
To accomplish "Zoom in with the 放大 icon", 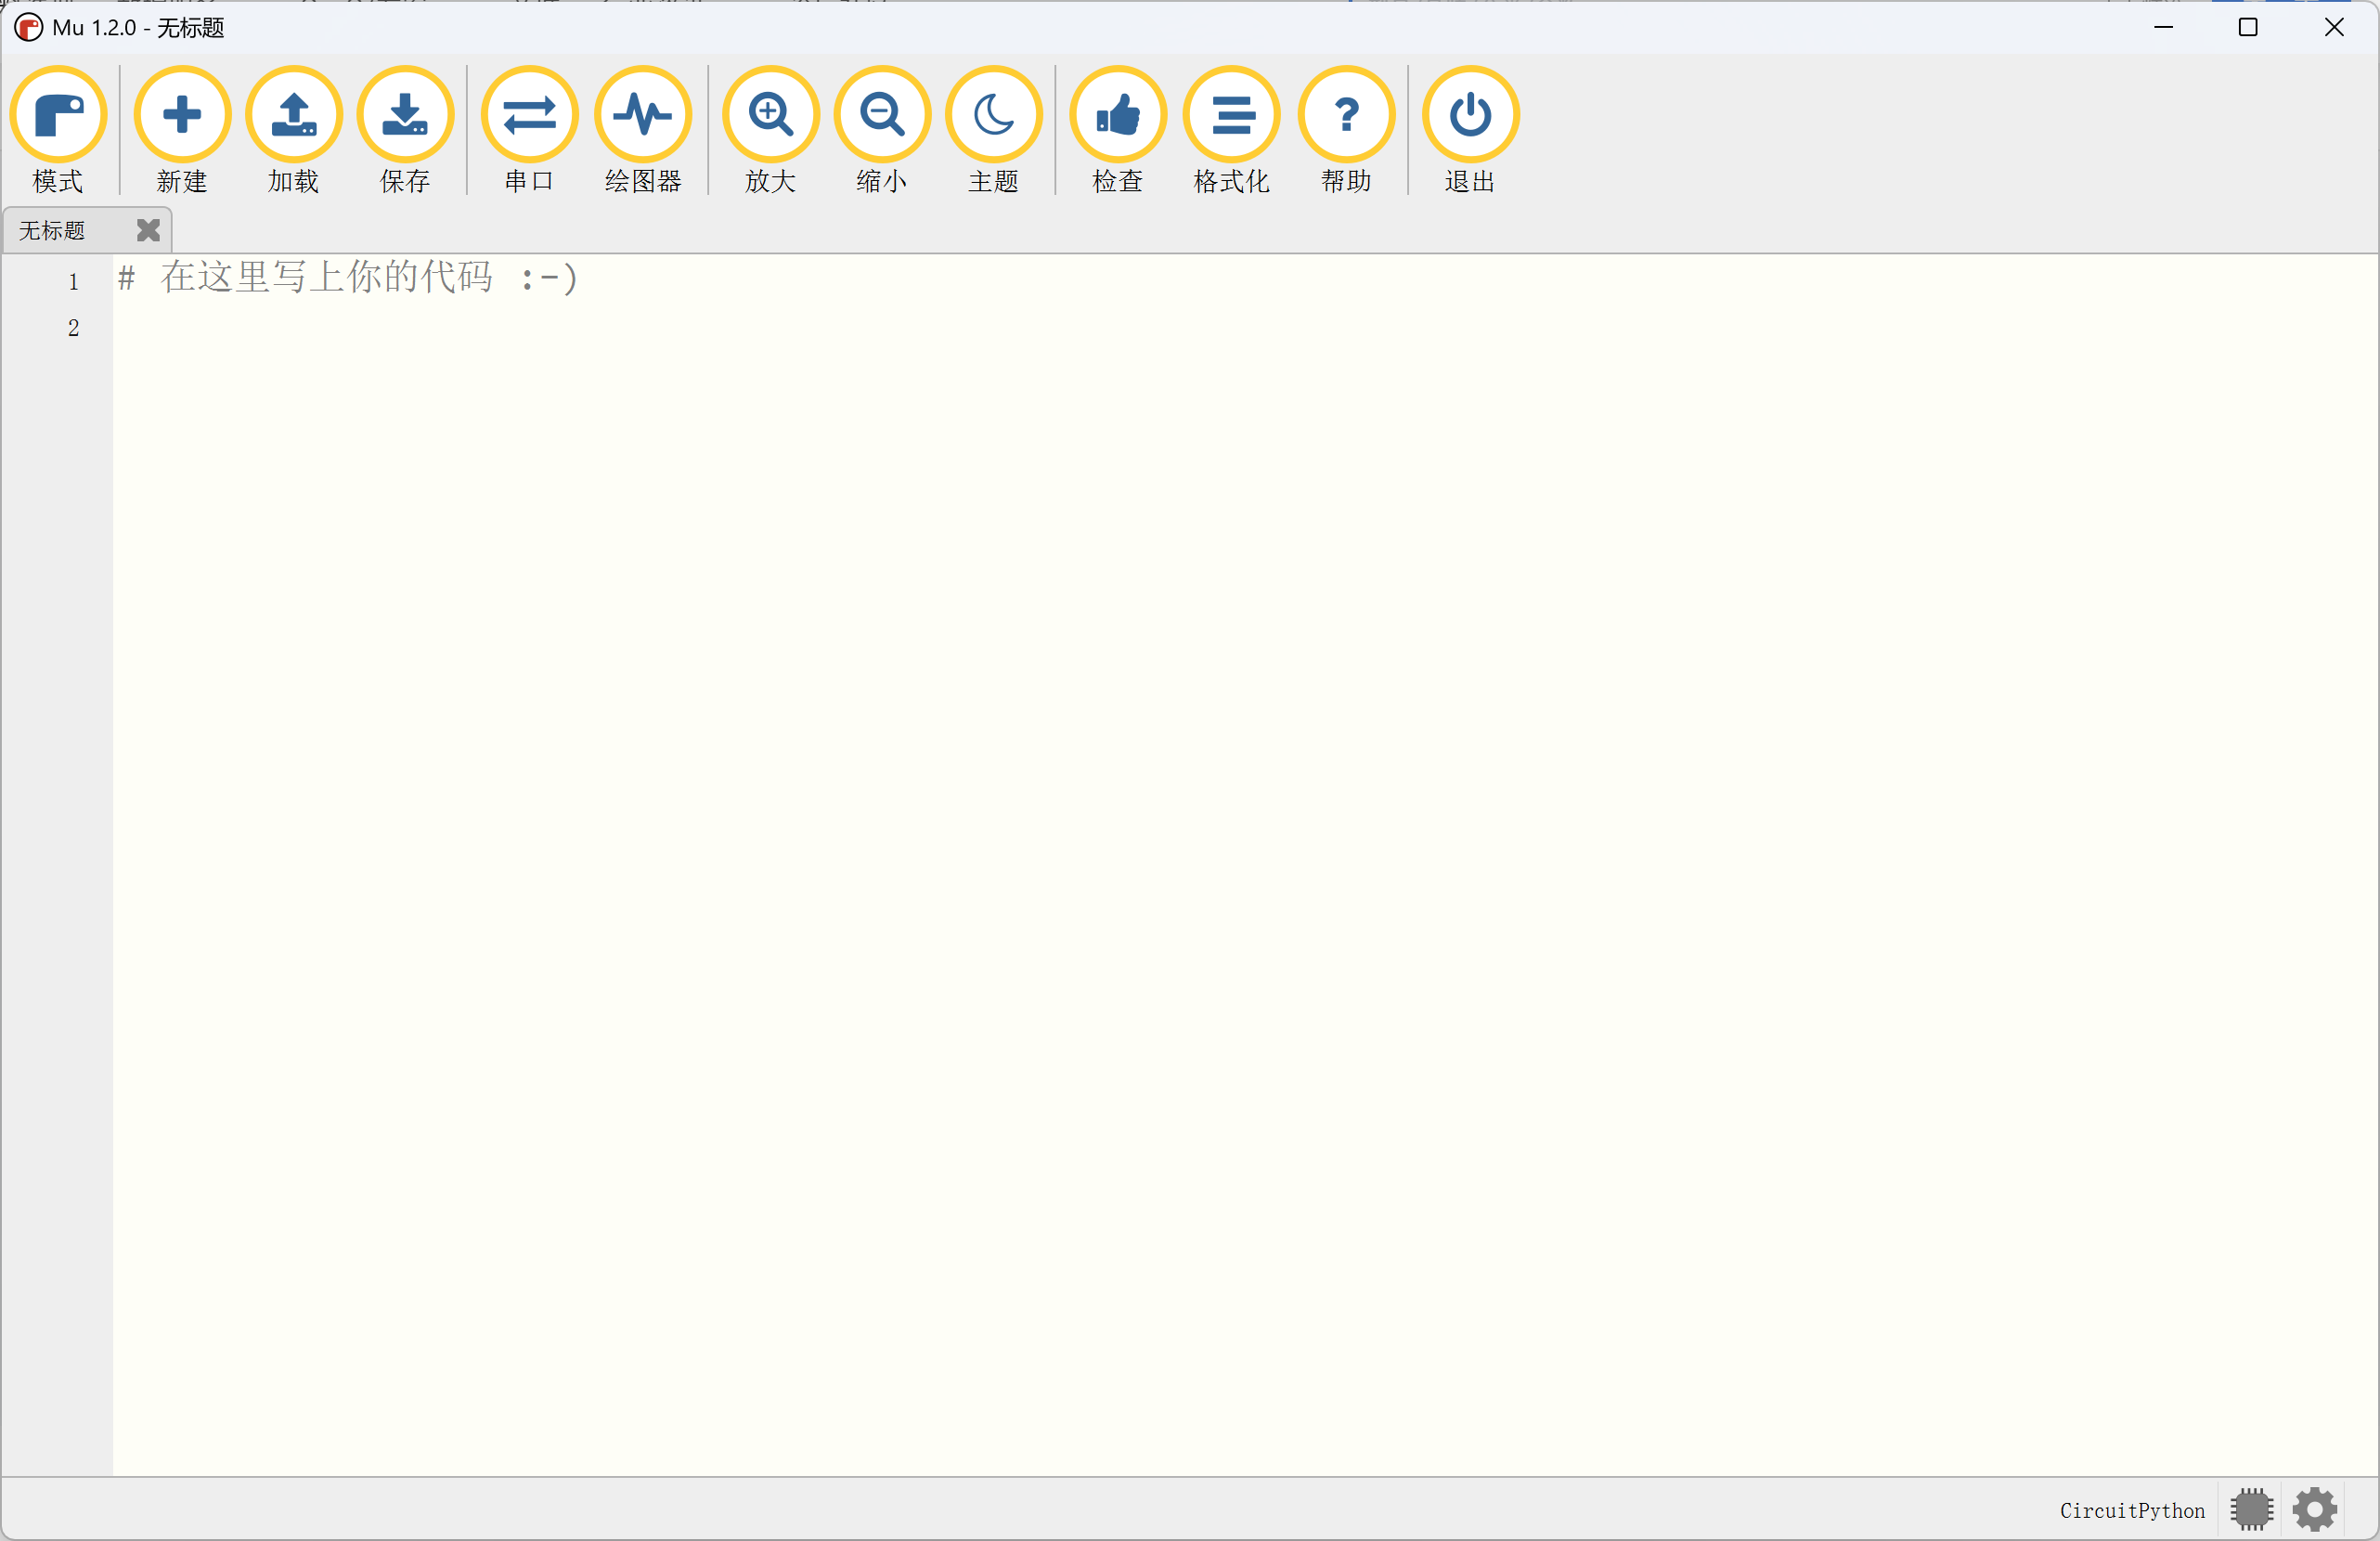I will pos(770,115).
